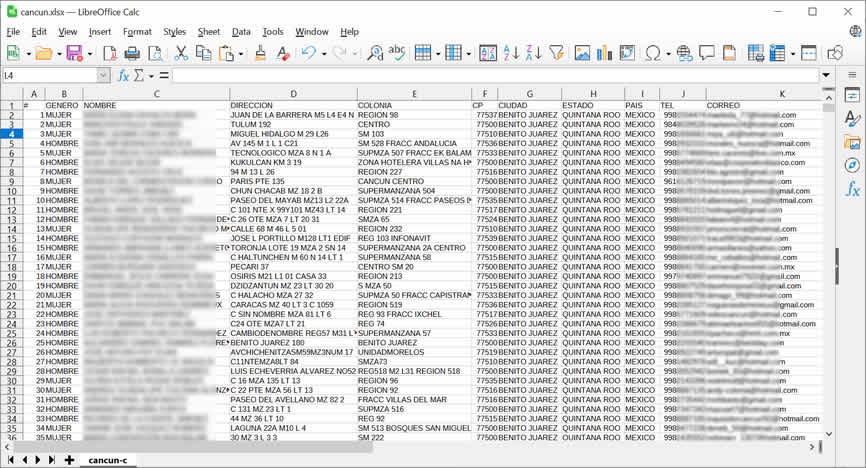The height and width of the screenshot is (468, 866).
Task: Open the Sidebar Settings hamburger menu
Action: pos(852,75)
